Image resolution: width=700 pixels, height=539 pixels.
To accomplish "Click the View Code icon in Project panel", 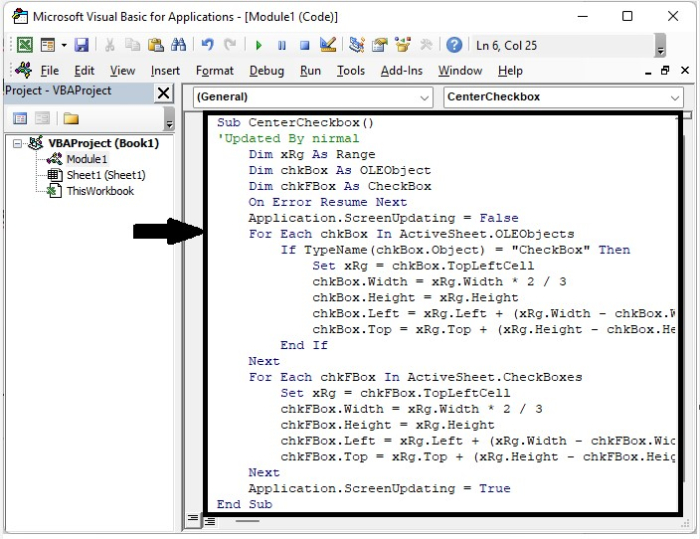I will pos(20,118).
